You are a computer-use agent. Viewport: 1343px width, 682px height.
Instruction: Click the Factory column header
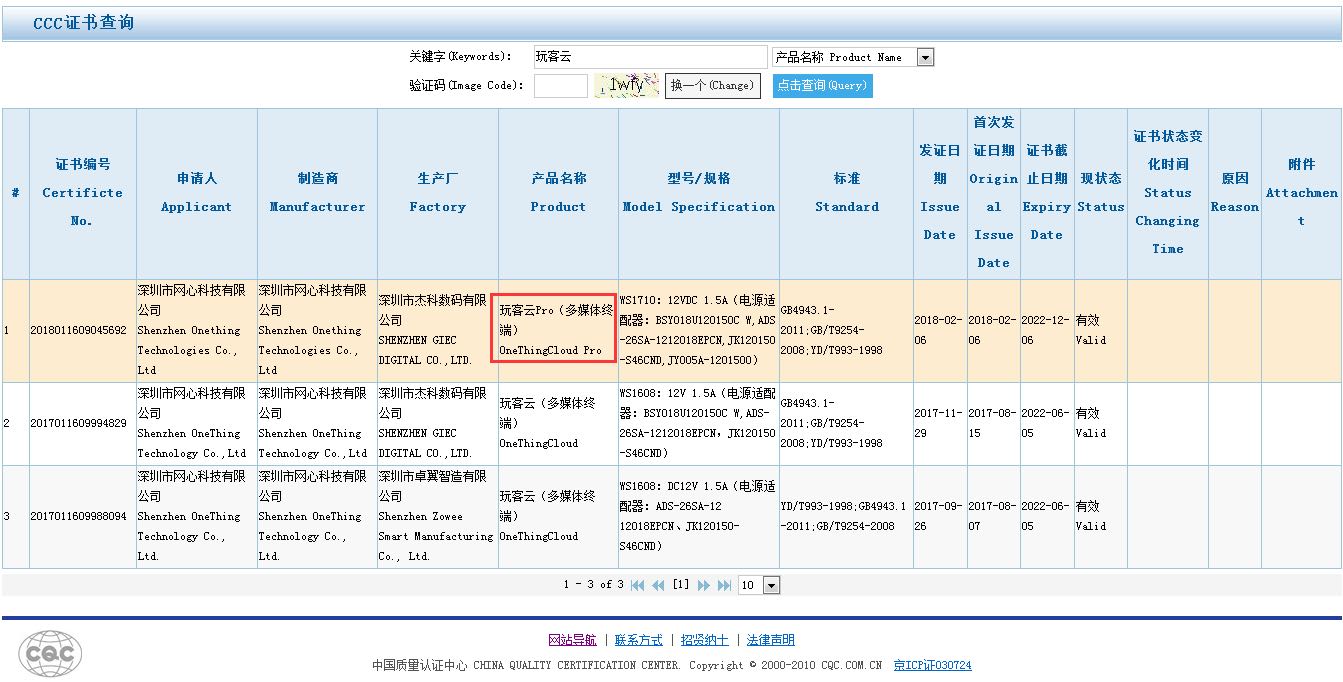[437, 193]
